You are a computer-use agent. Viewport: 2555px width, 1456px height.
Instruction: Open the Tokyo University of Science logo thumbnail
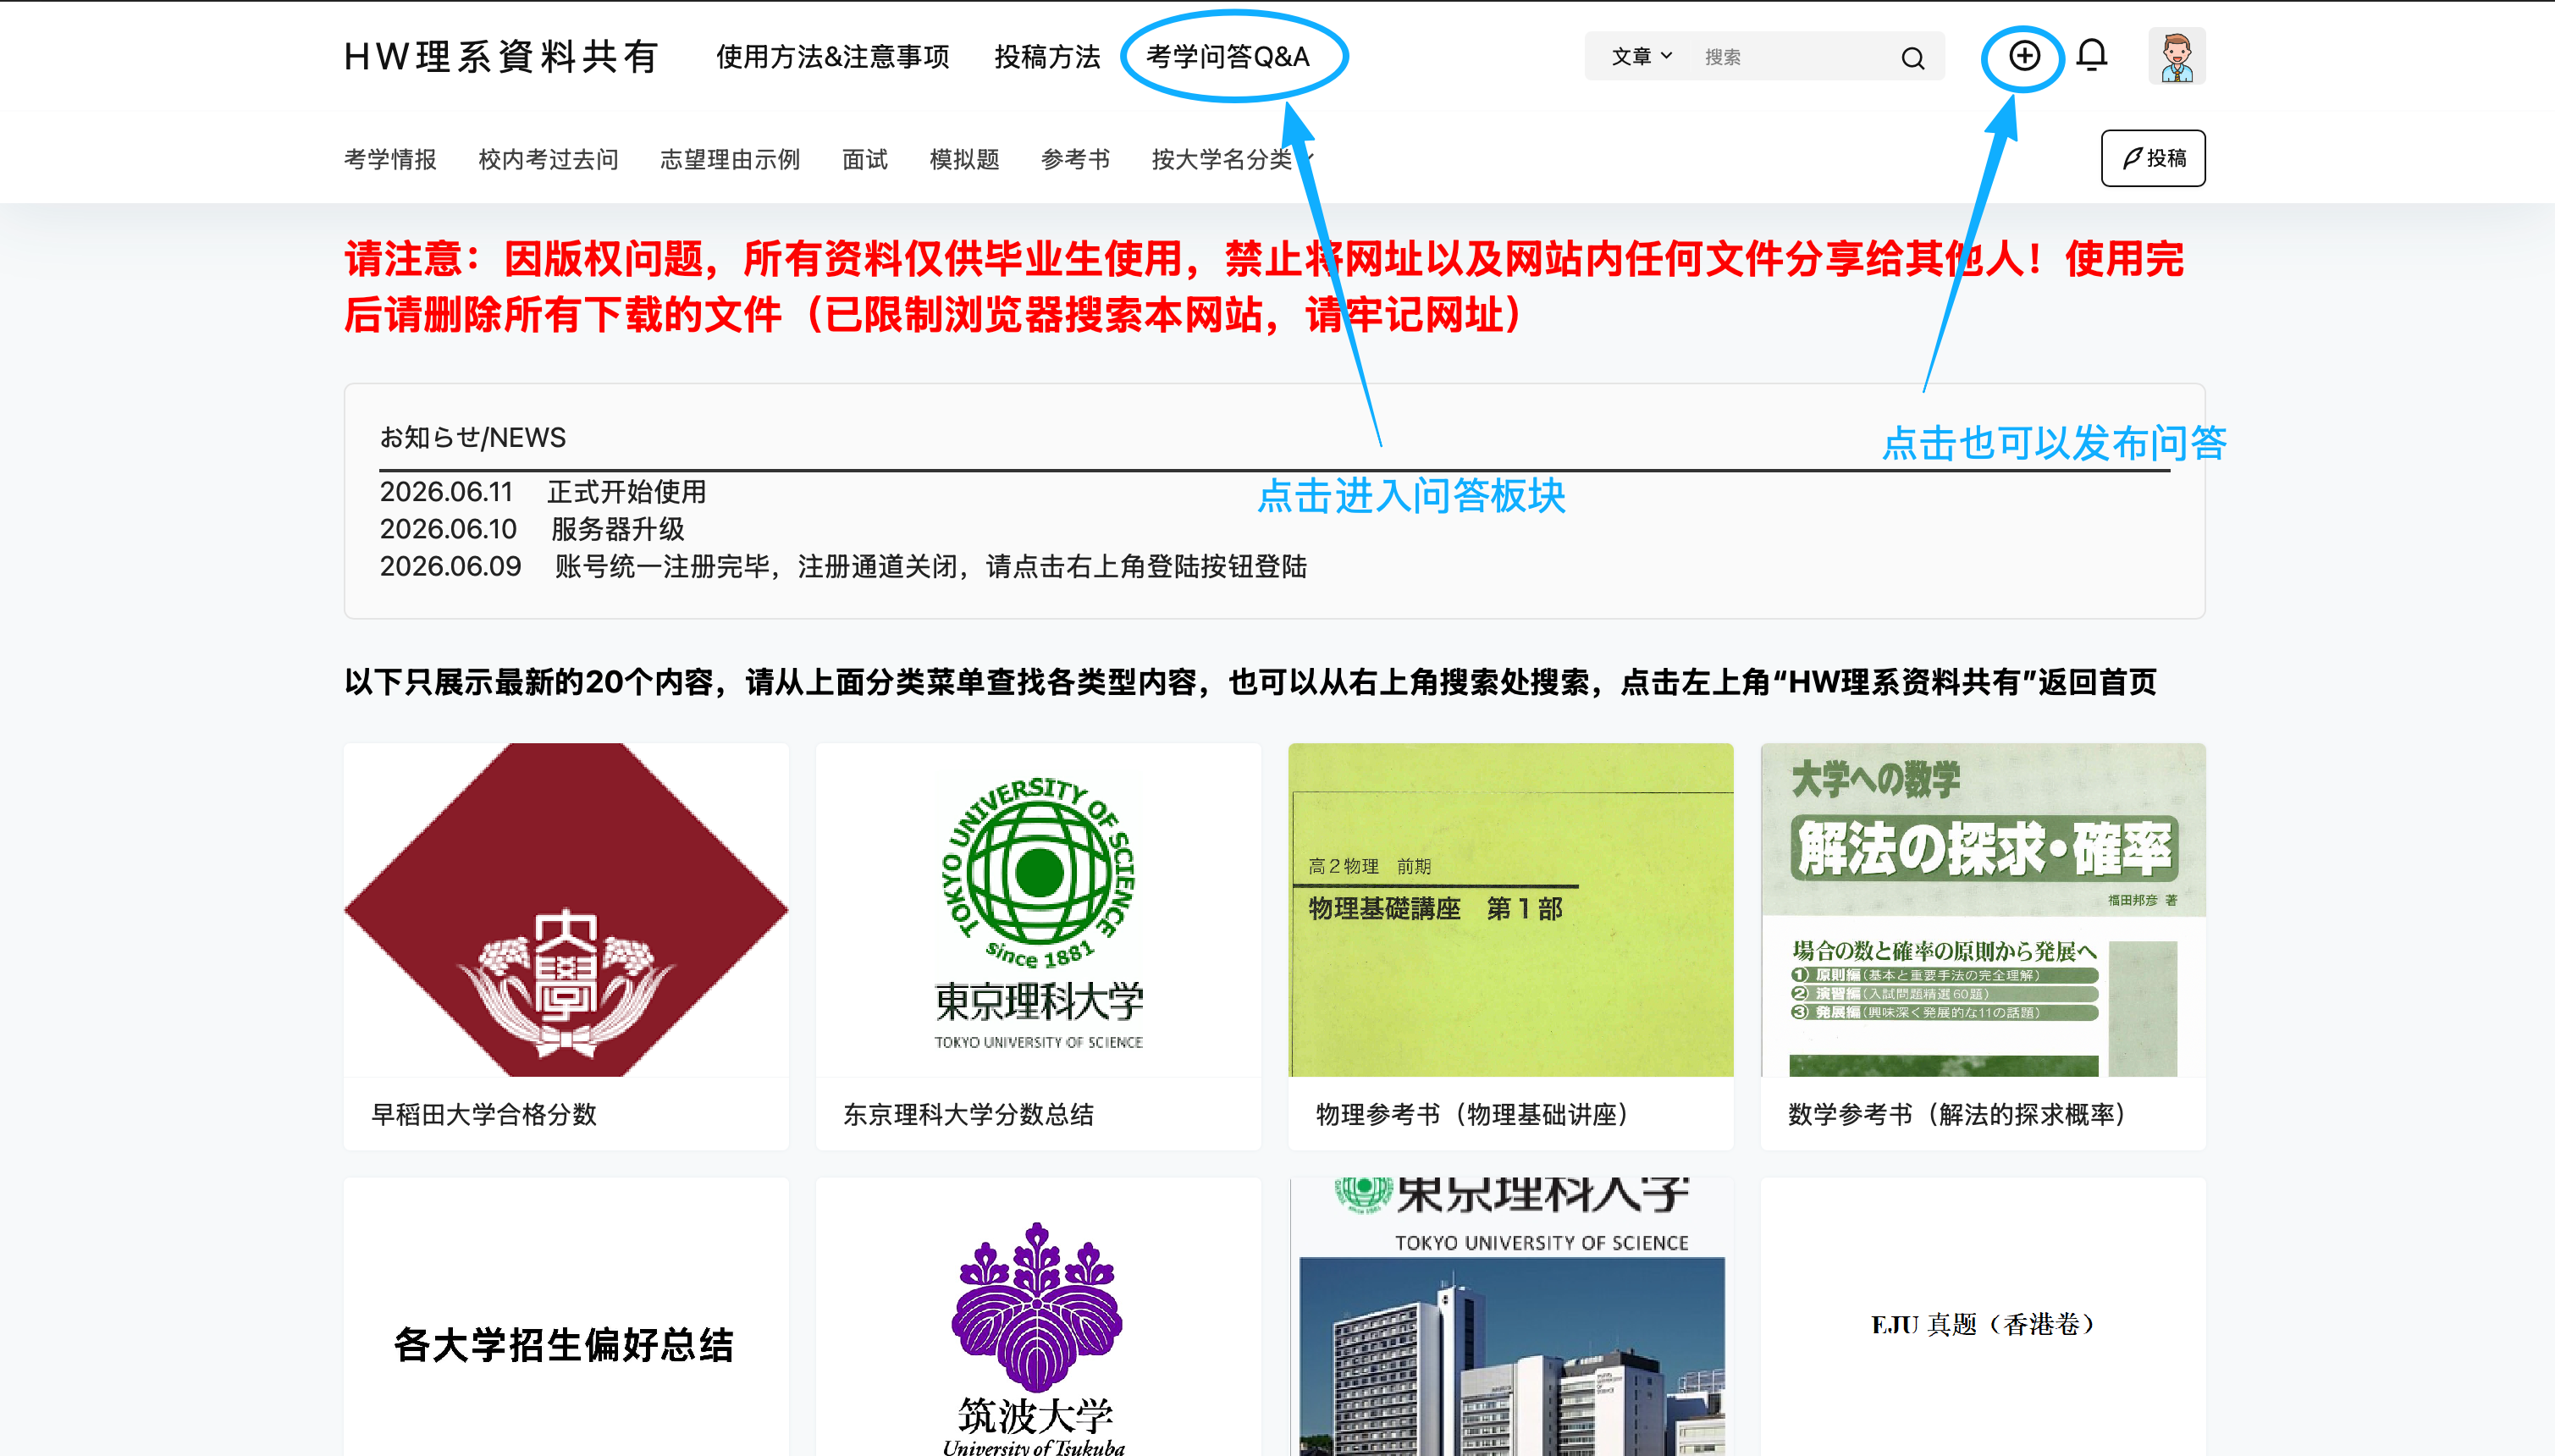coord(1038,910)
